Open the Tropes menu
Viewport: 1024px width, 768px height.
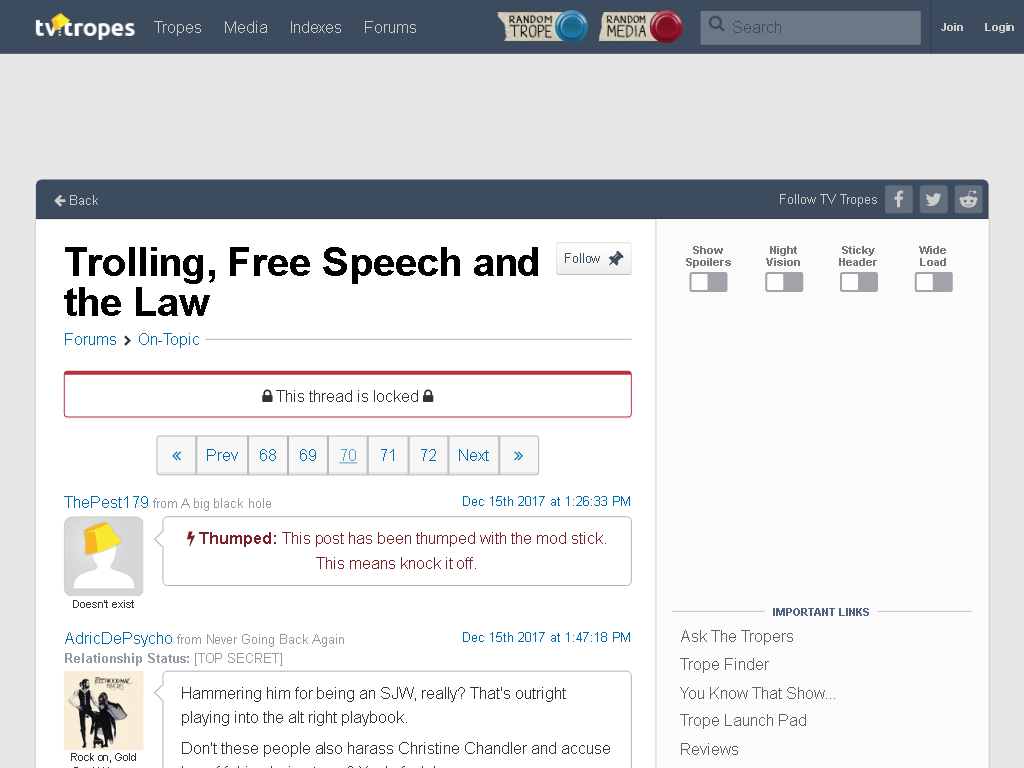178,27
